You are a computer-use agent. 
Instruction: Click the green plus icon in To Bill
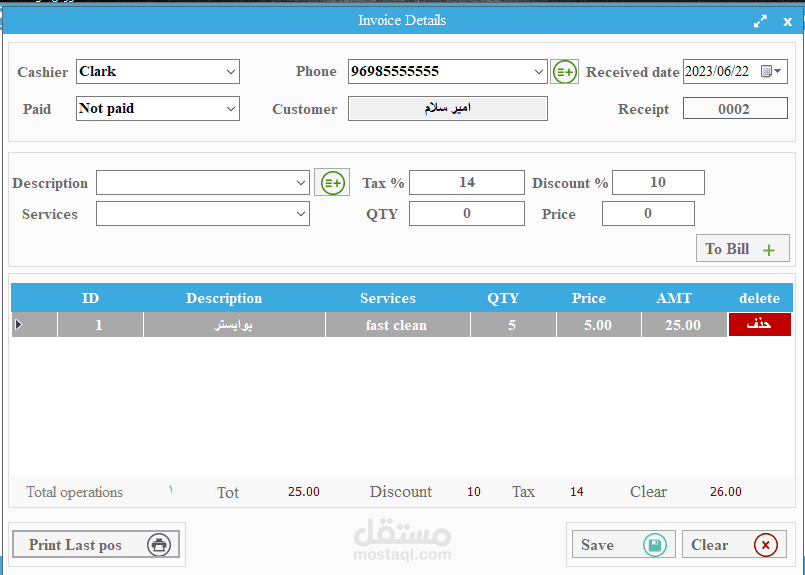click(x=769, y=250)
